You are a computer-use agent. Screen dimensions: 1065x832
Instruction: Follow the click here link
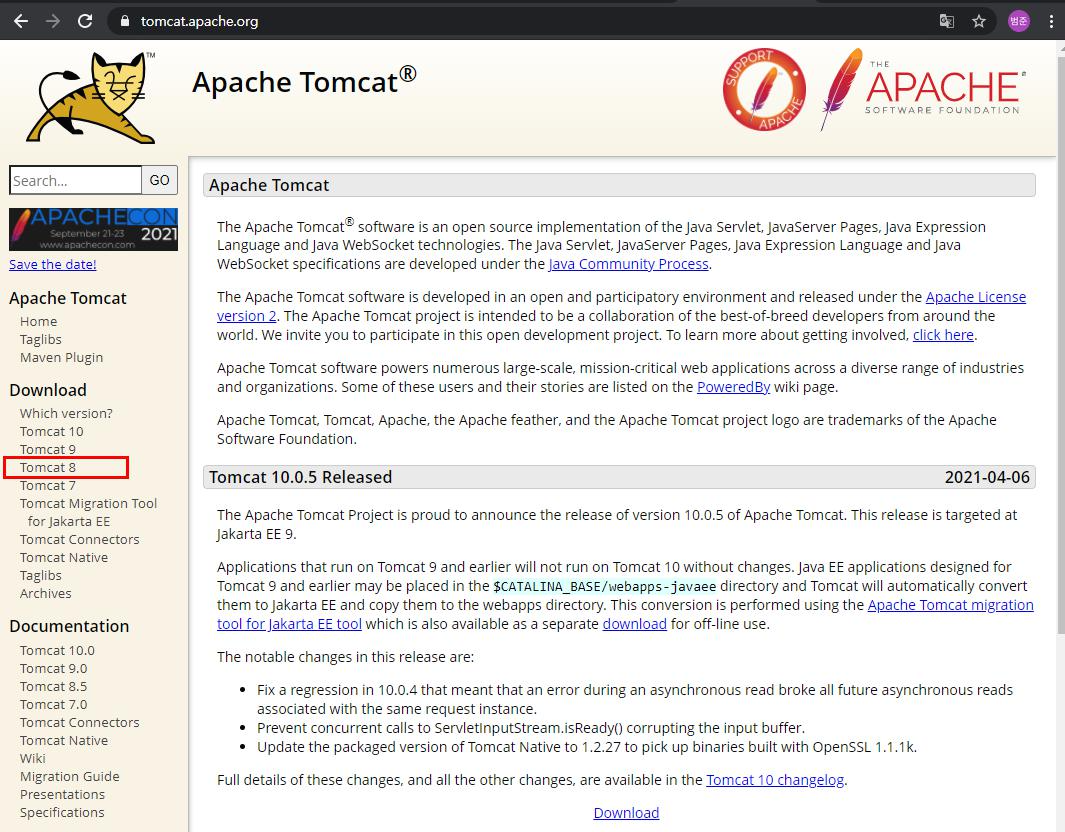[x=943, y=335]
